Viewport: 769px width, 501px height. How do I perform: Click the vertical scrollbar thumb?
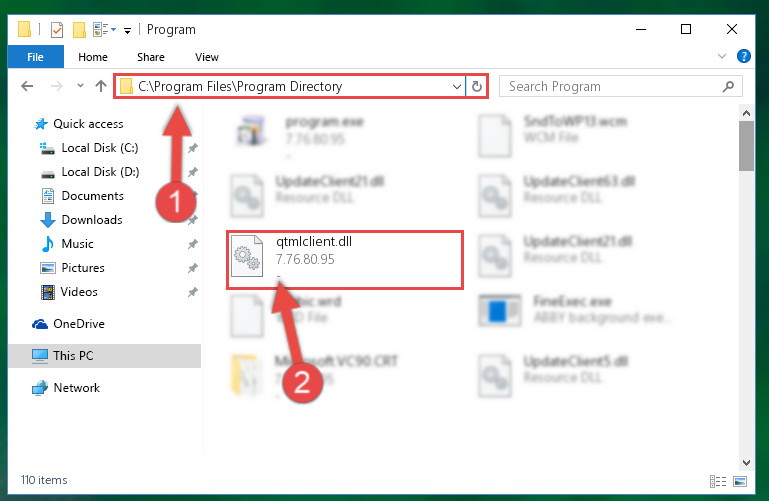(x=746, y=146)
